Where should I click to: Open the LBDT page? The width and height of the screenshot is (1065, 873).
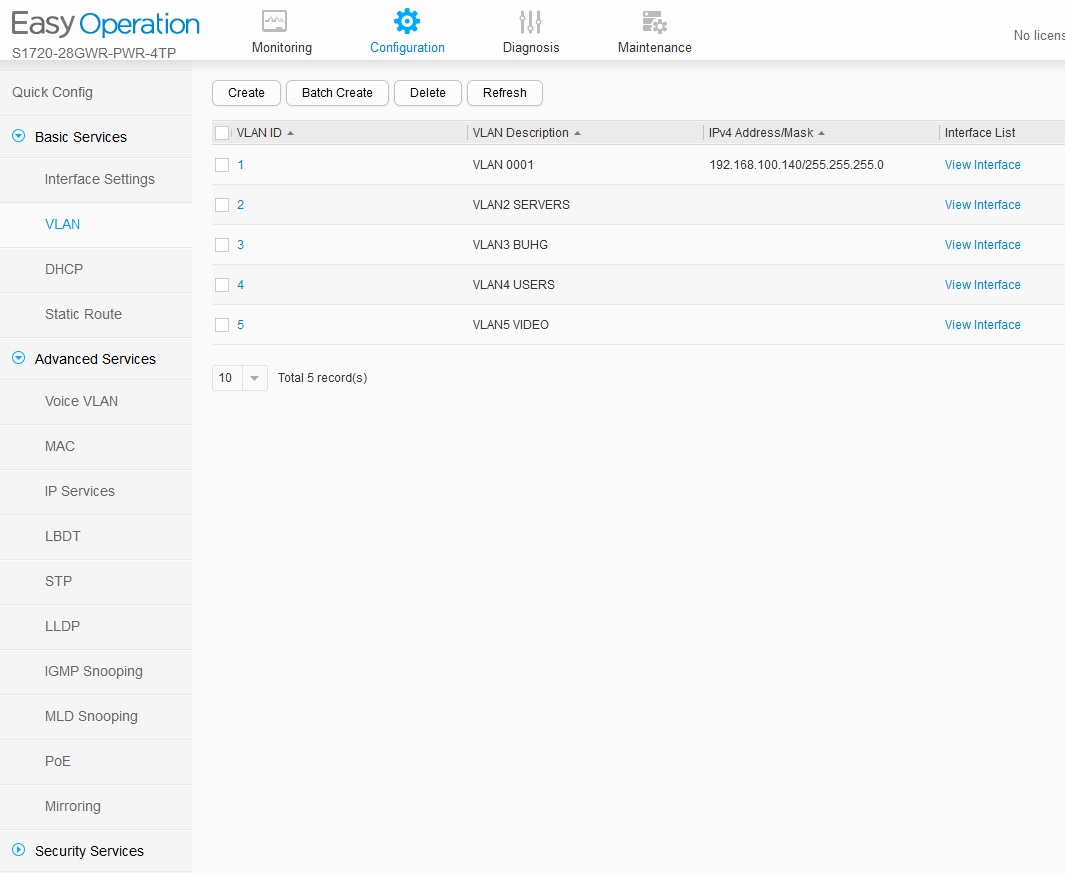[x=62, y=536]
